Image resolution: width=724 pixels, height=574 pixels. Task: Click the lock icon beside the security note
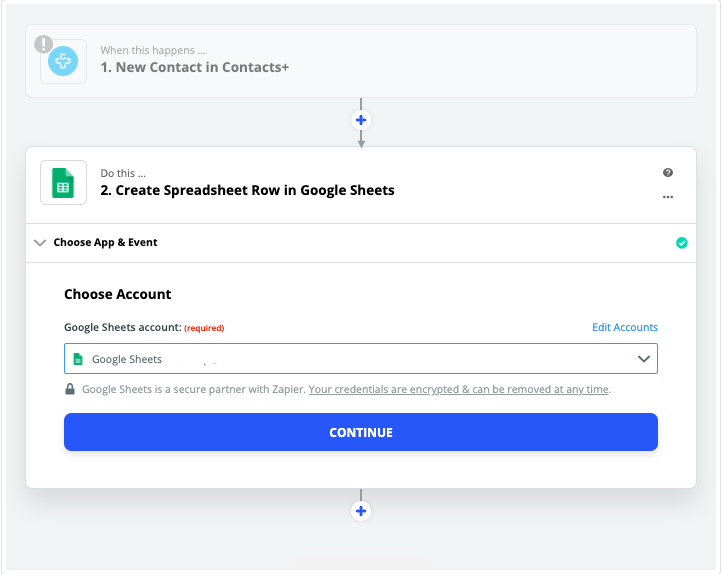pyautogui.click(x=70, y=389)
